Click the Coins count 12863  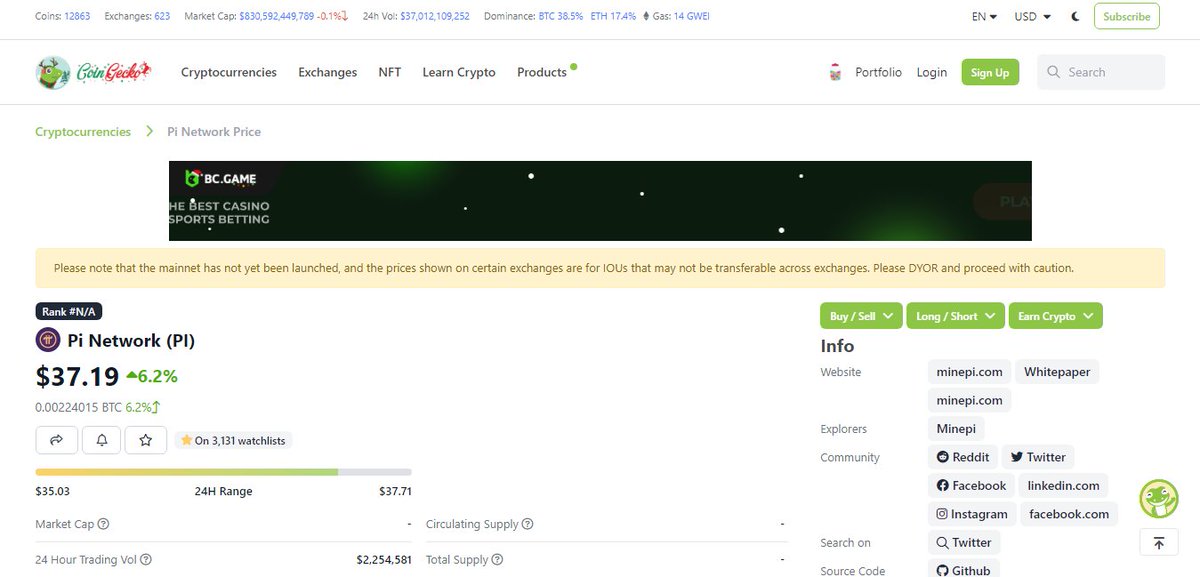point(77,17)
